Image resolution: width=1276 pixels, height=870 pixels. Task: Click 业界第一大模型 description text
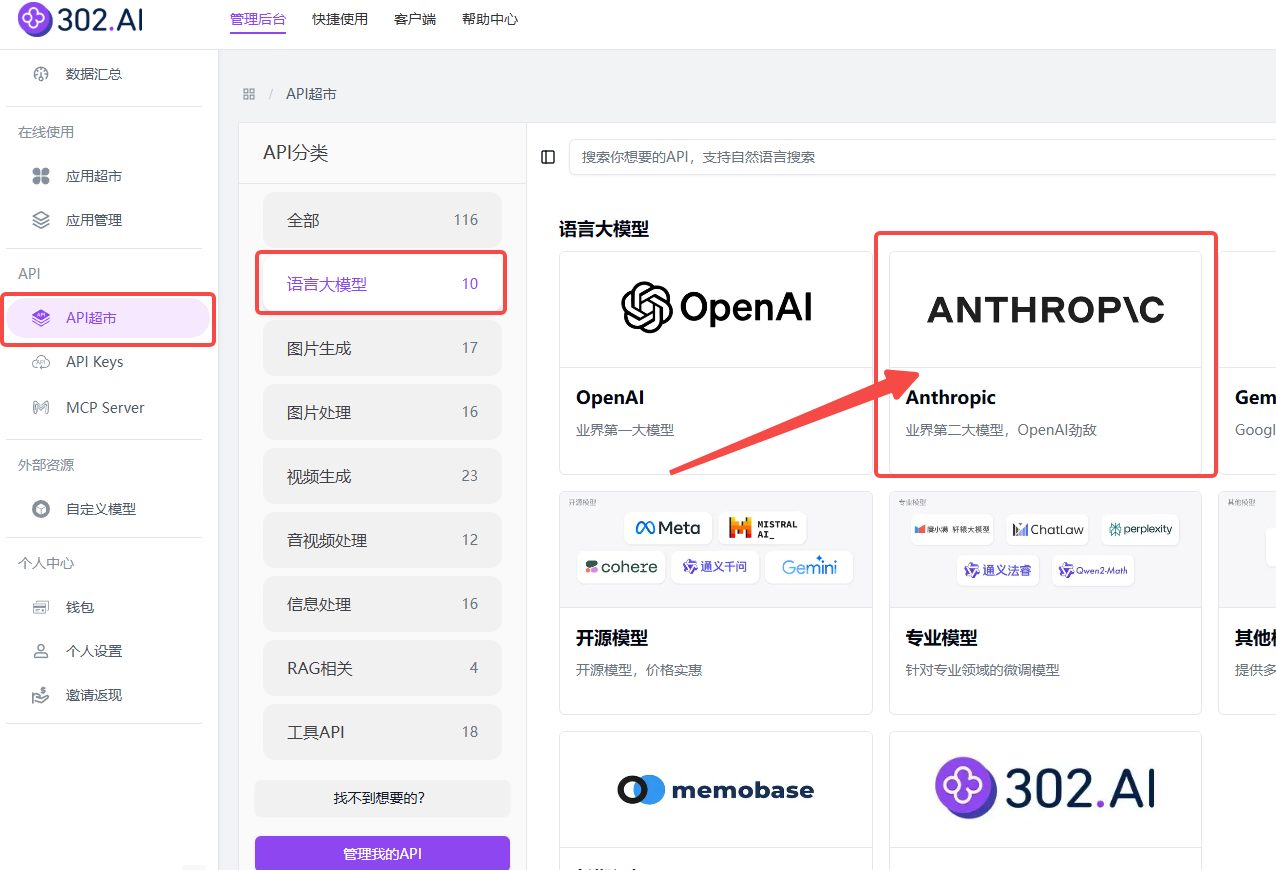coord(625,430)
